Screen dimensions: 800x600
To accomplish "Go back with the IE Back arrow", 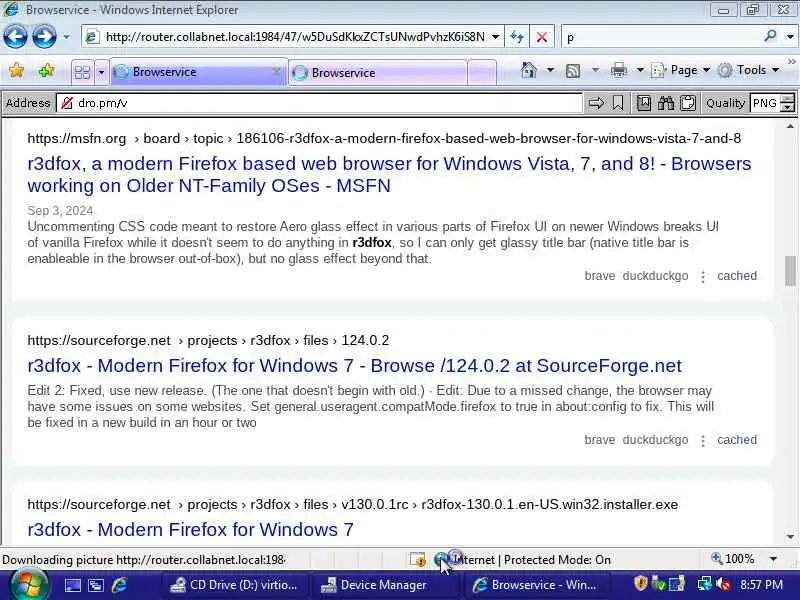I will pos(15,37).
